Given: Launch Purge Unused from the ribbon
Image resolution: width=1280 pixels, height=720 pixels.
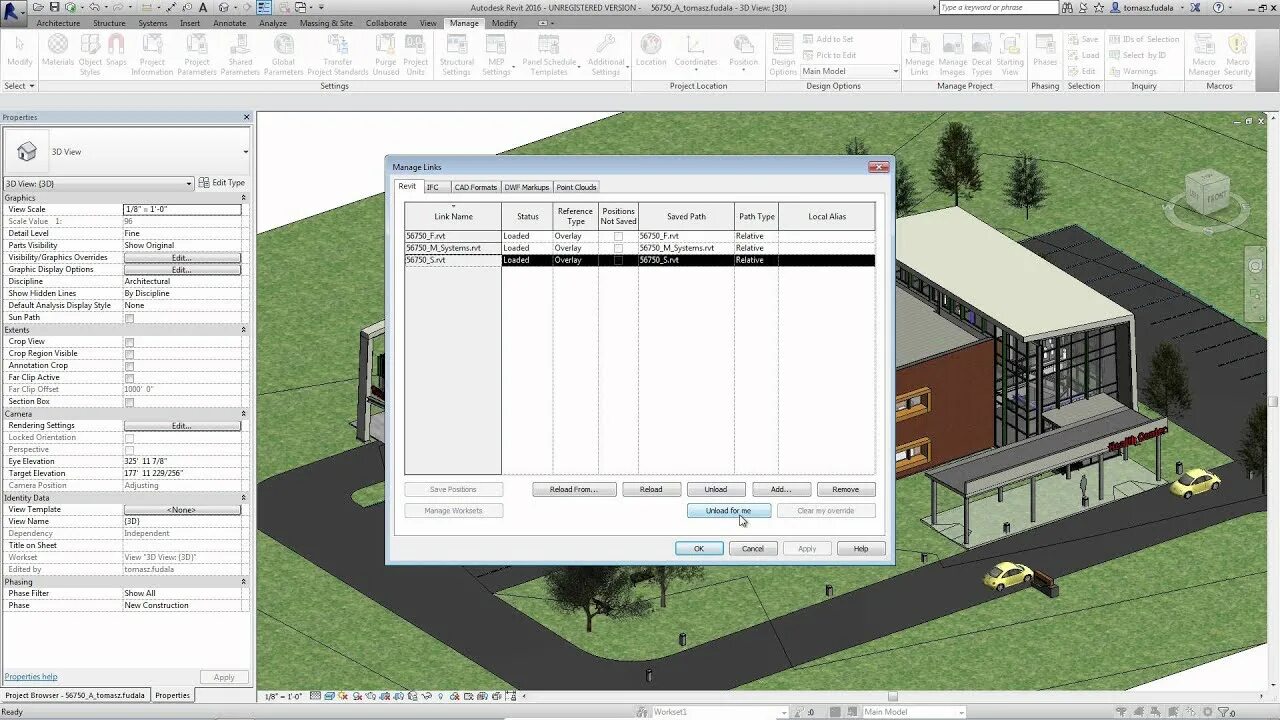Looking at the screenshot, I should tap(386, 54).
